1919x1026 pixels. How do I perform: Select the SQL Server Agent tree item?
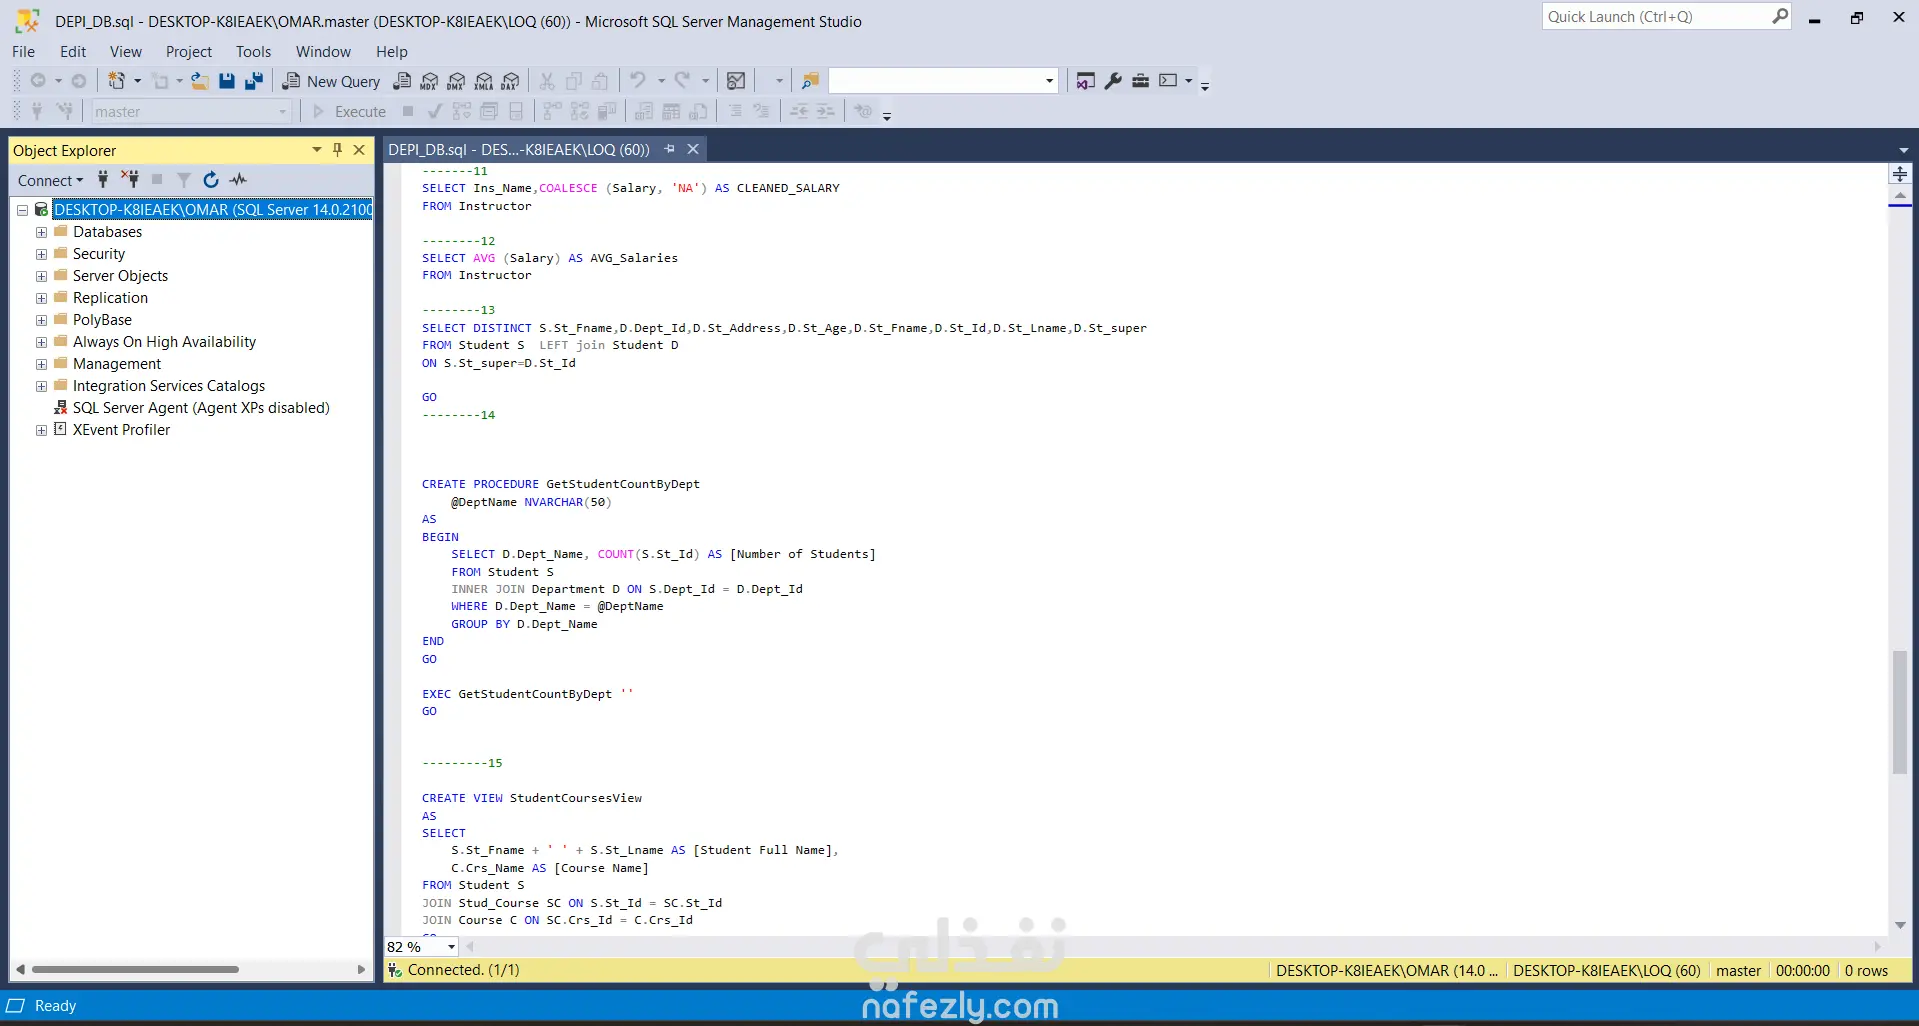[x=201, y=408]
